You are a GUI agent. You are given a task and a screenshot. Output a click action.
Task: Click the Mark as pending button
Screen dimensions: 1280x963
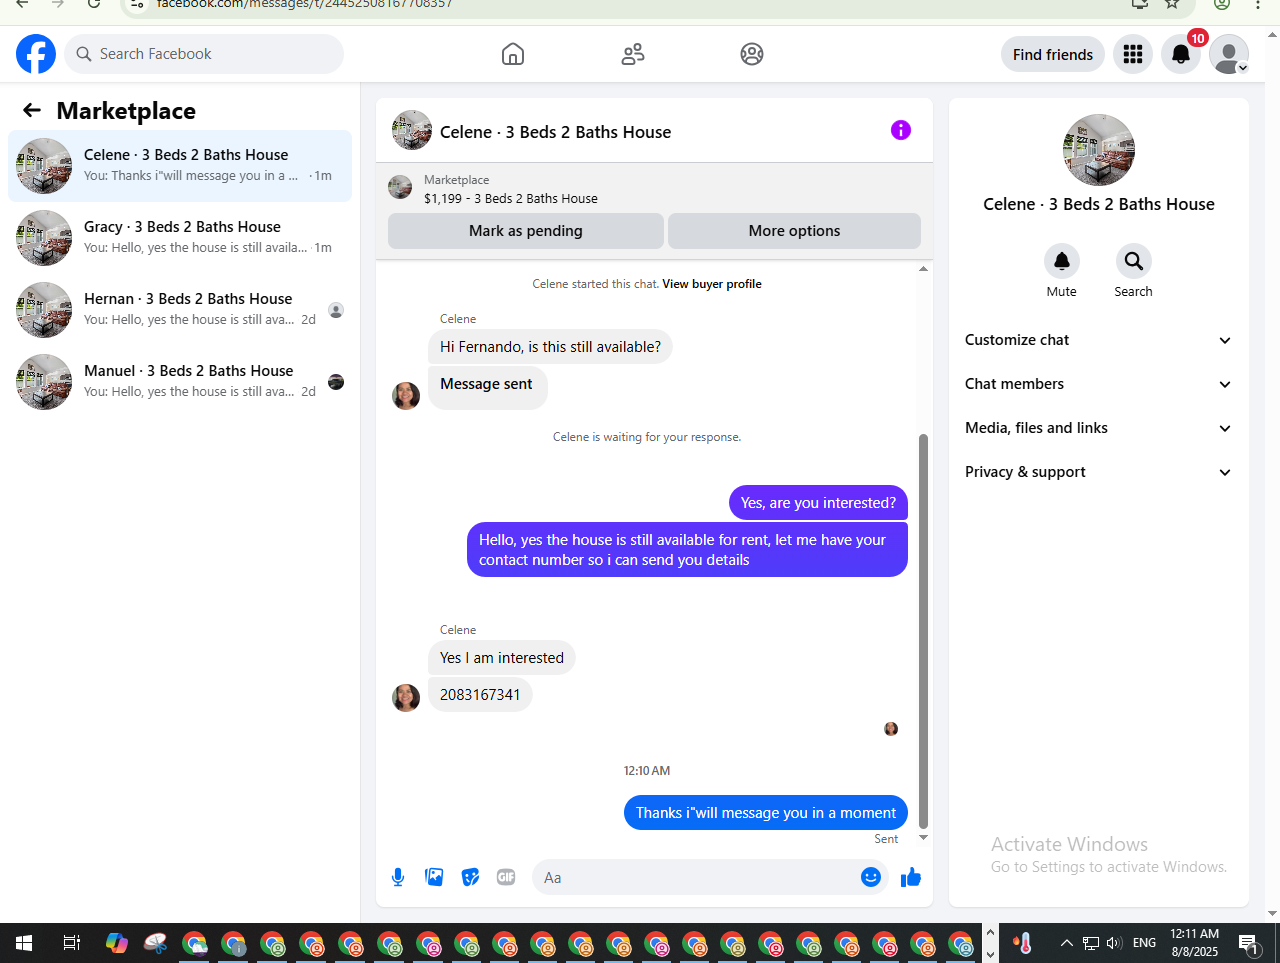pos(526,231)
